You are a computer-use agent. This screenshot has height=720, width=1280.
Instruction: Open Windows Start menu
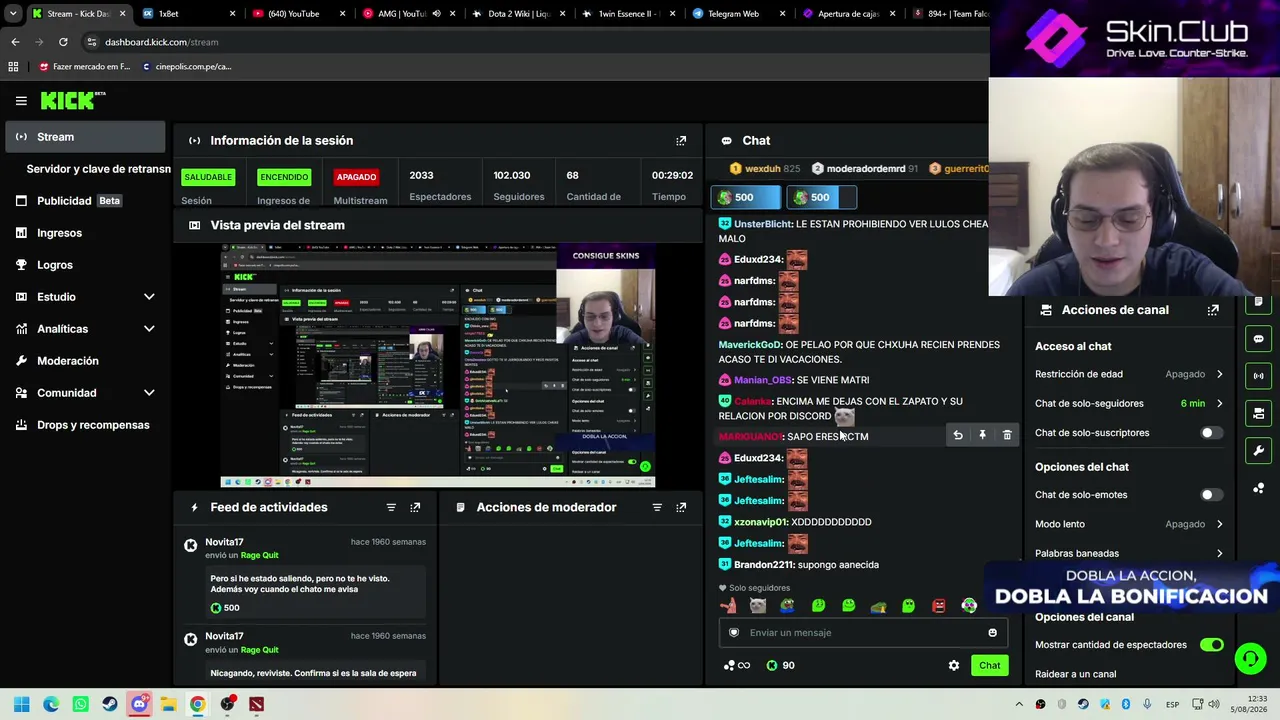click(x=21, y=704)
